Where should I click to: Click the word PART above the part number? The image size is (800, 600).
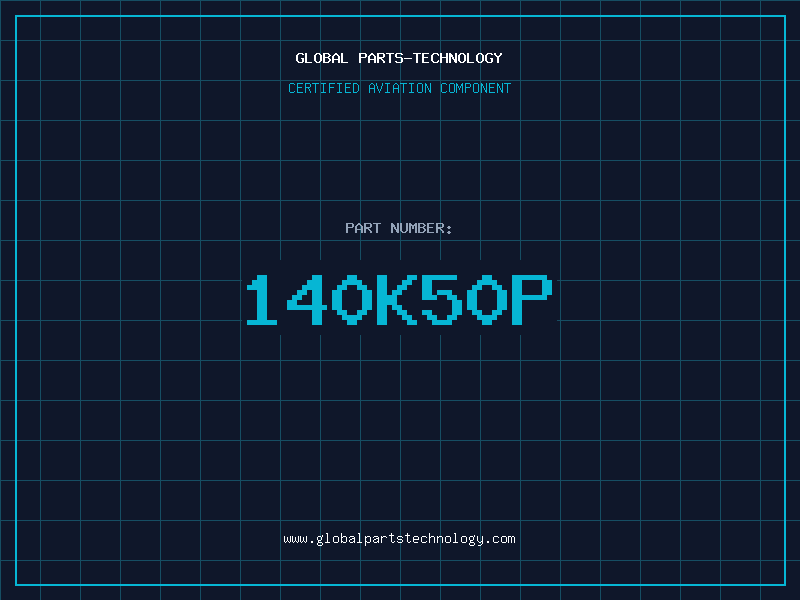point(363,228)
